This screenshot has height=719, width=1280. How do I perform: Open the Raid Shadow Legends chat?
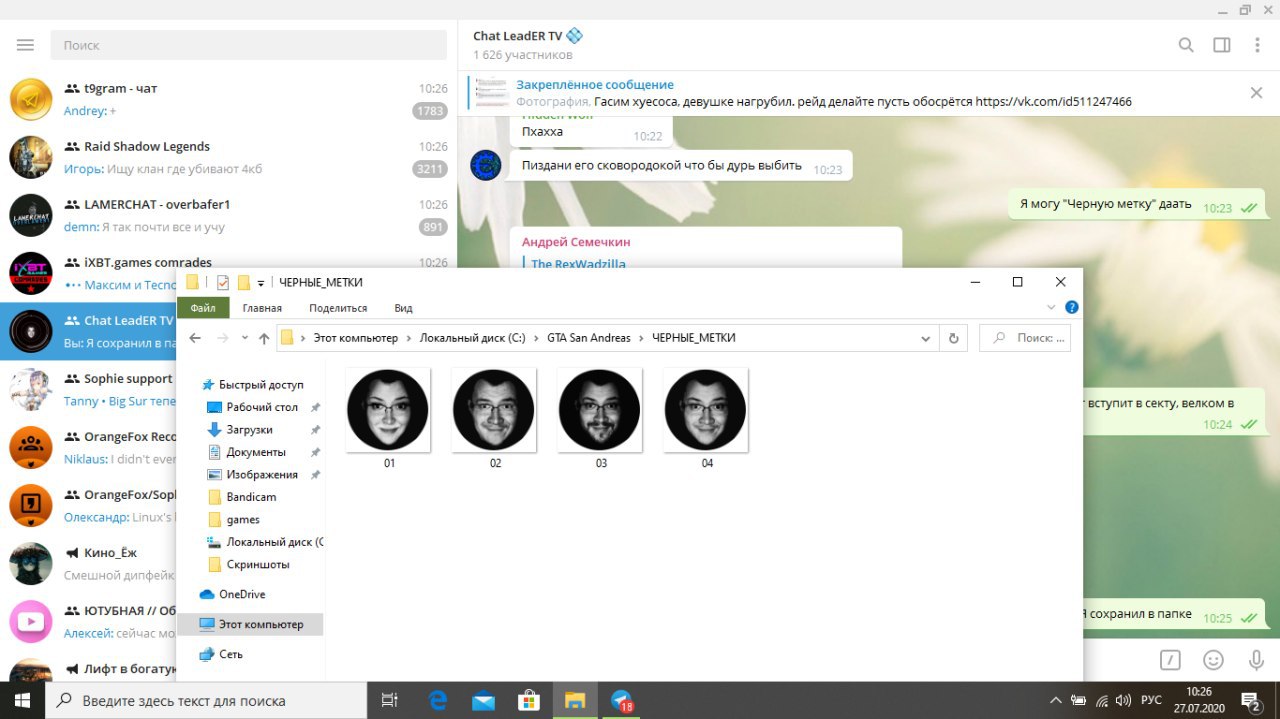(229, 158)
